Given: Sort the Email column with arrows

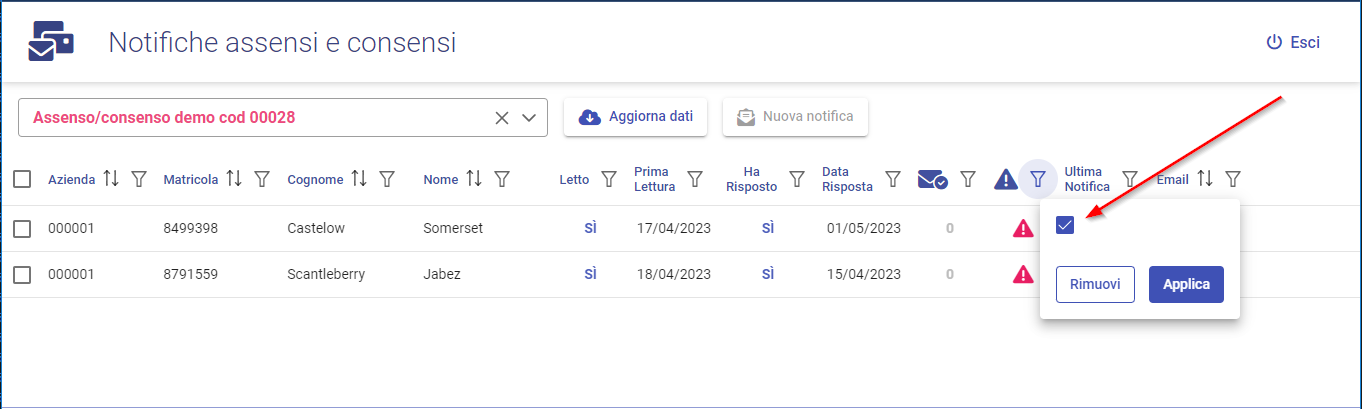Looking at the screenshot, I should point(1205,179).
